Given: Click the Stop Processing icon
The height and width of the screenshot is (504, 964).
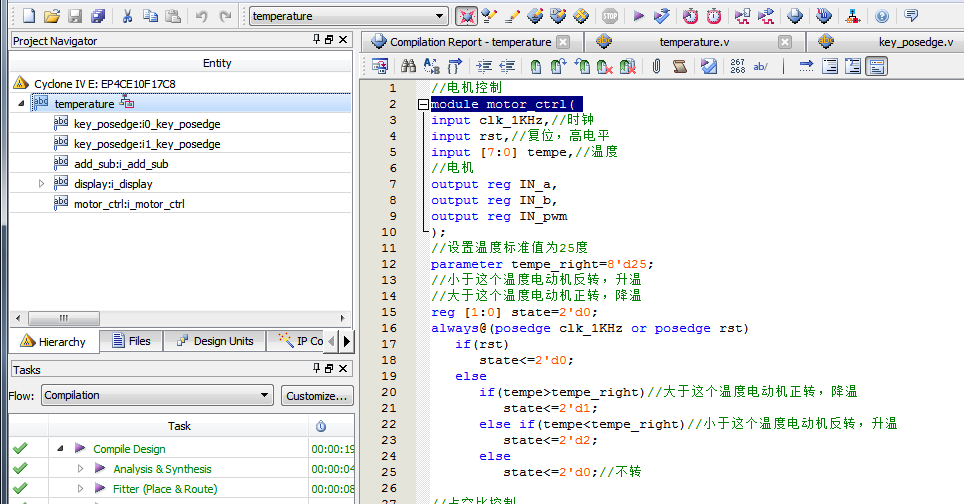Looking at the screenshot, I should click(x=610, y=16).
